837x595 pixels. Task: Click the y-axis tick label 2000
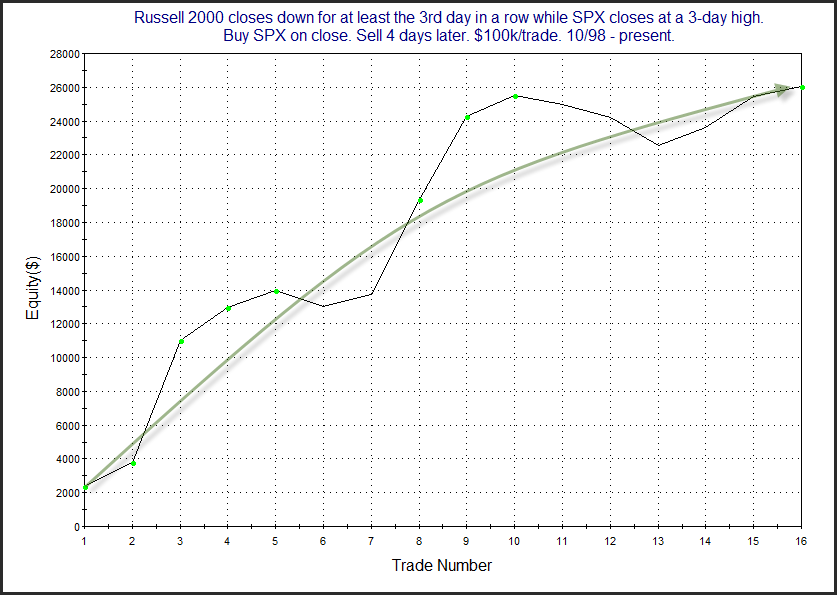67,494
